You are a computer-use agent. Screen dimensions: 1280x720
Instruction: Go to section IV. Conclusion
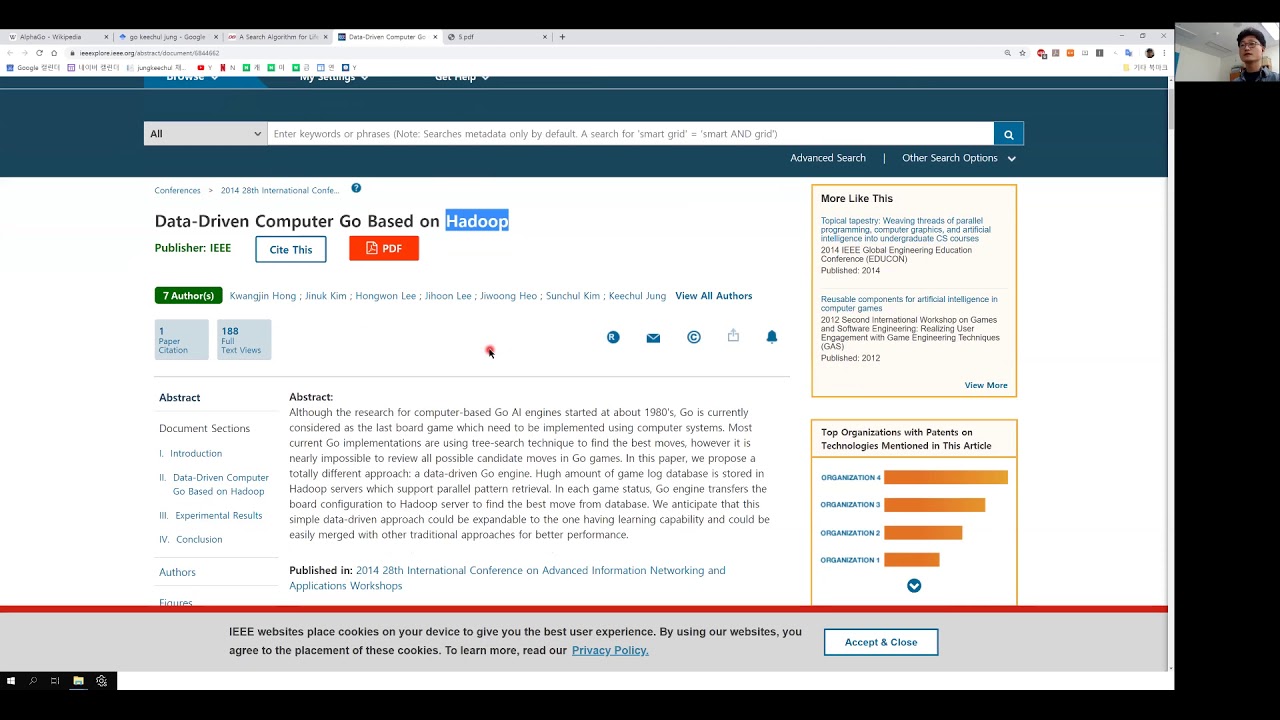pos(191,540)
